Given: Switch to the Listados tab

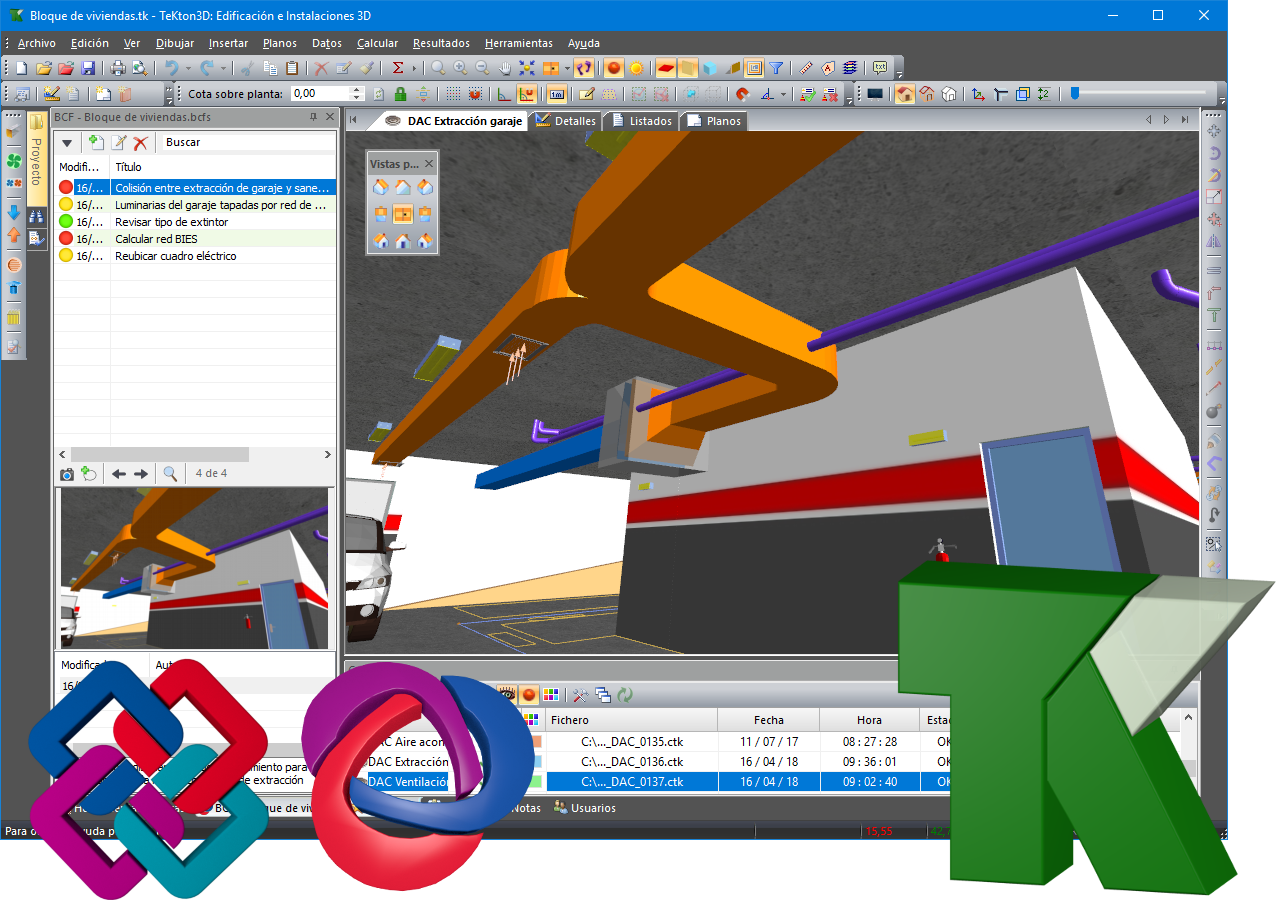Looking at the screenshot, I should [643, 121].
